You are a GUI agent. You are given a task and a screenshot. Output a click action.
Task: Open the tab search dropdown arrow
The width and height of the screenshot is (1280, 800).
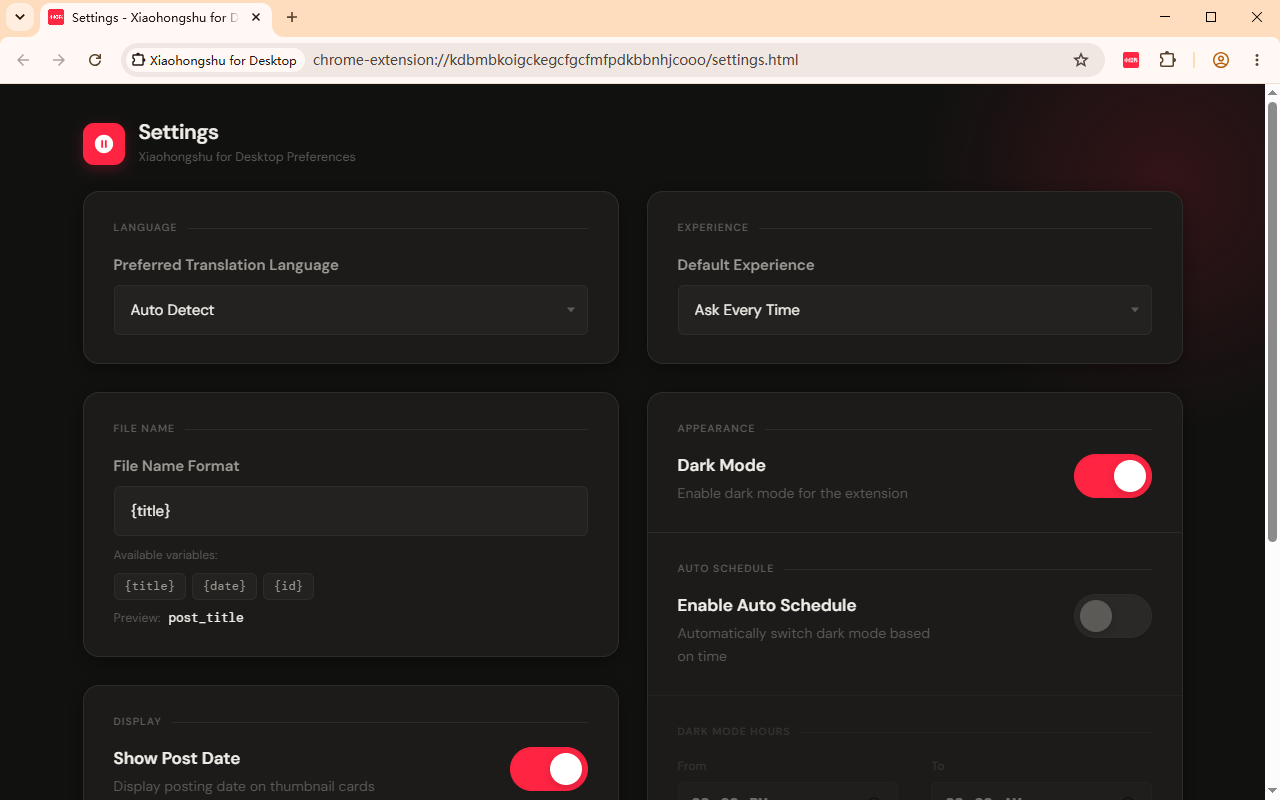click(20, 17)
